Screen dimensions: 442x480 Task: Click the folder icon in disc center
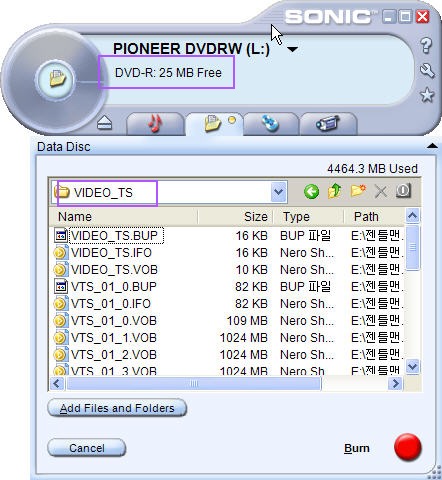coord(57,79)
